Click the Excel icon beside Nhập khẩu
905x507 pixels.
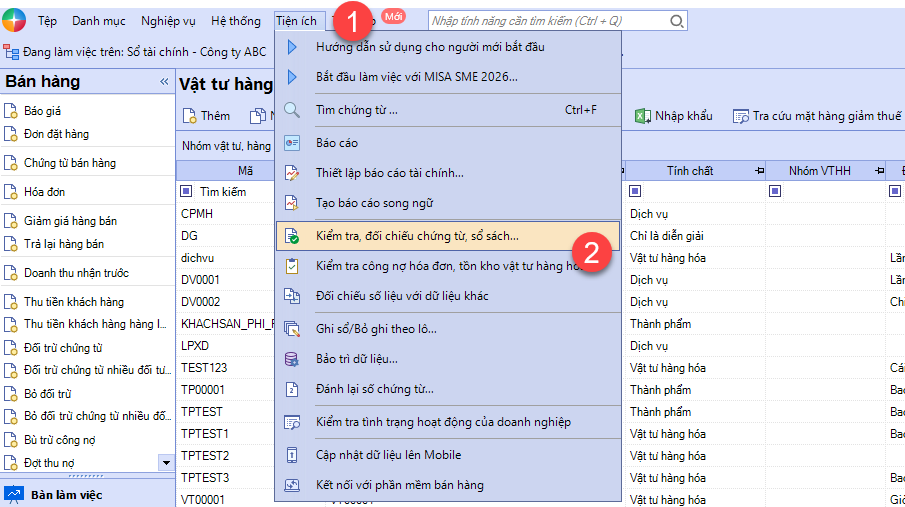point(643,116)
